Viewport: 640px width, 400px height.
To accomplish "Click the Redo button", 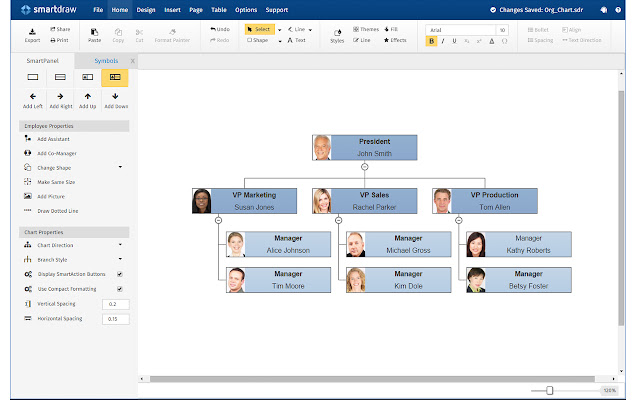I will click(220, 40).
